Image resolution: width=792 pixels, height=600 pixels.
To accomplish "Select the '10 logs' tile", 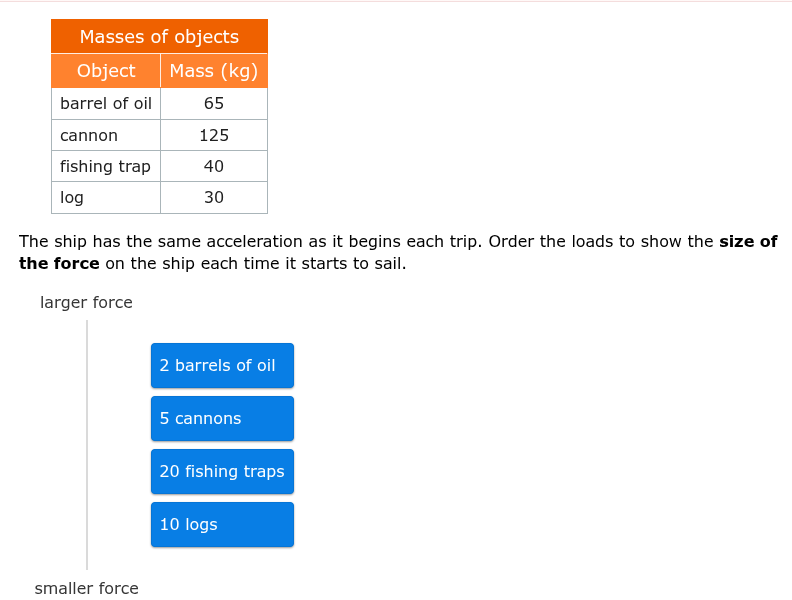I will 222,525.
